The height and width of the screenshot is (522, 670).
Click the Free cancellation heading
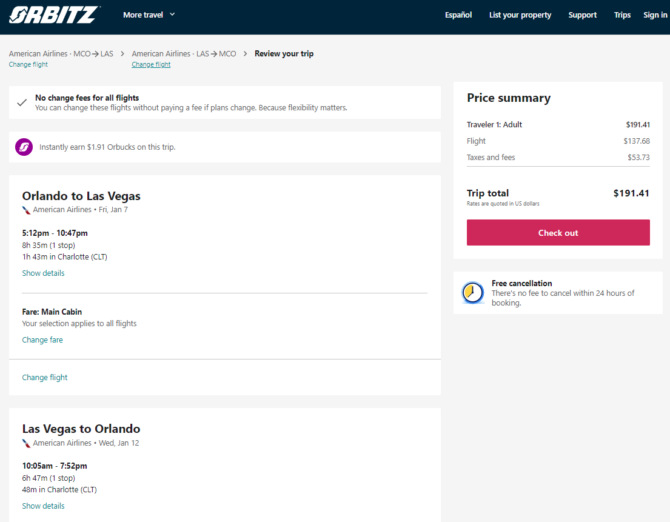522,283
